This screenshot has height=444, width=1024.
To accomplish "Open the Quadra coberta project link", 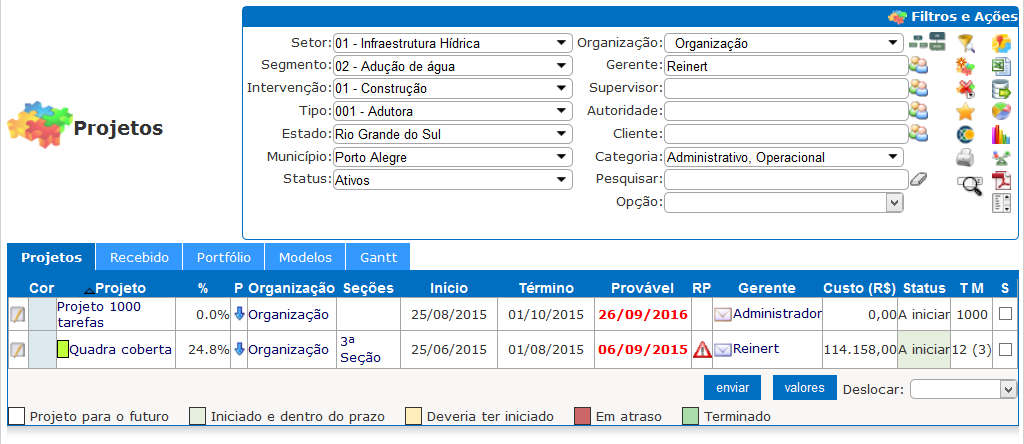I will pyautogui.click(x=121, y=349).
